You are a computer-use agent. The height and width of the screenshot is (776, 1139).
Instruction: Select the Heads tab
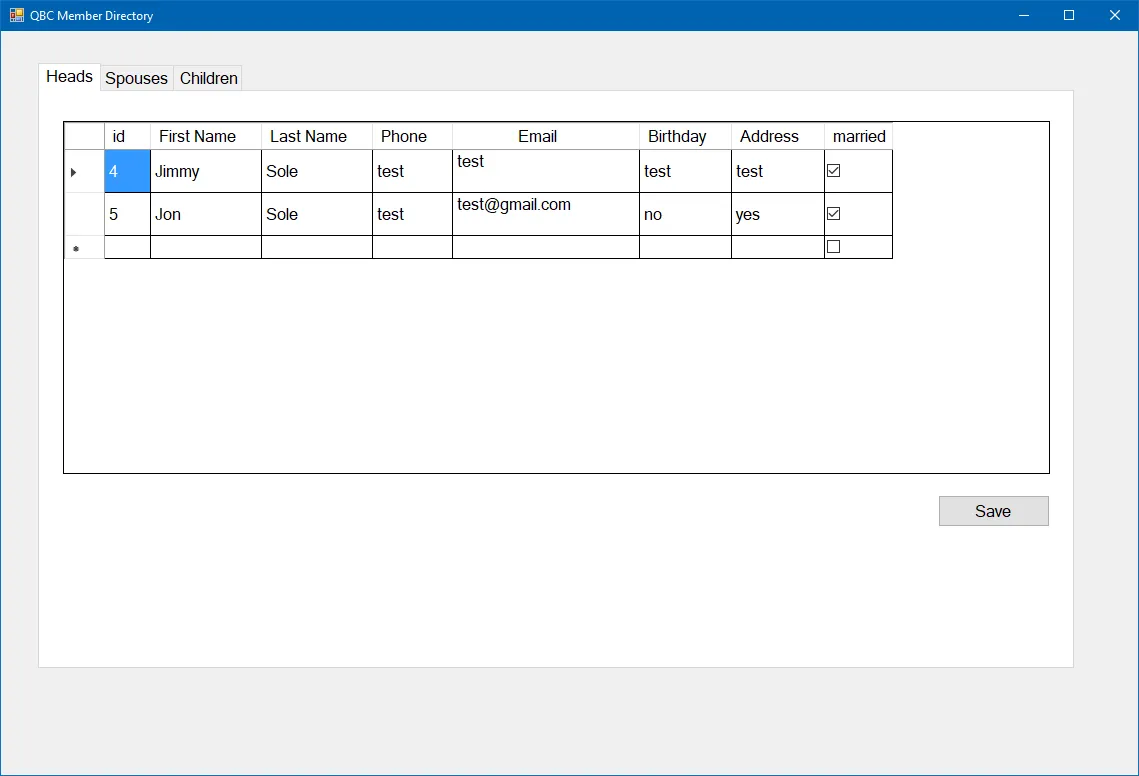(70, 76)
